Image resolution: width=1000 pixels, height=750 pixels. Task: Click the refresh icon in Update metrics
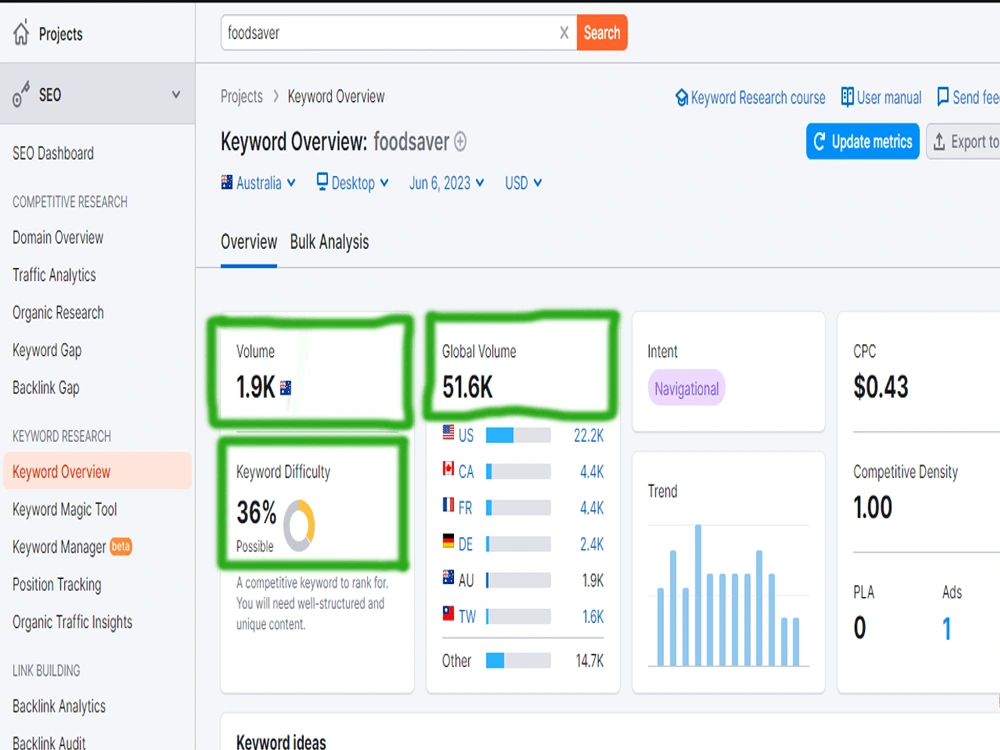820,141
